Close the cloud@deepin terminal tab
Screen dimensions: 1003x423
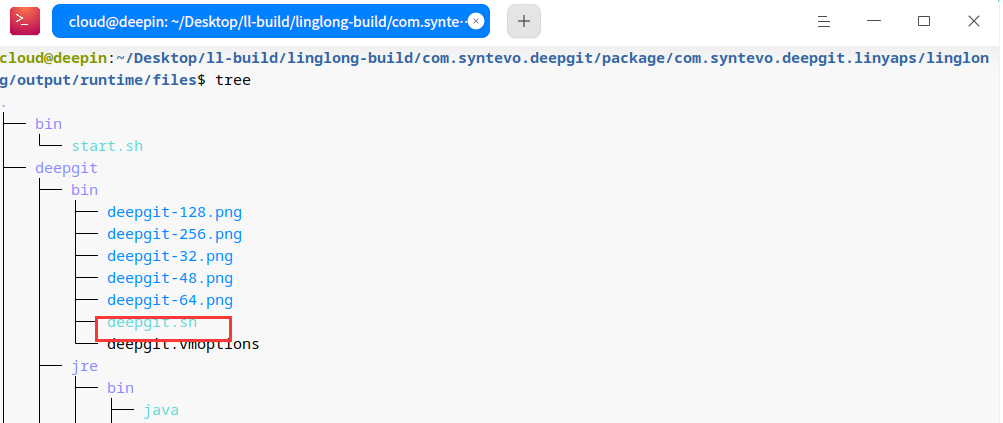click(475, 21)
